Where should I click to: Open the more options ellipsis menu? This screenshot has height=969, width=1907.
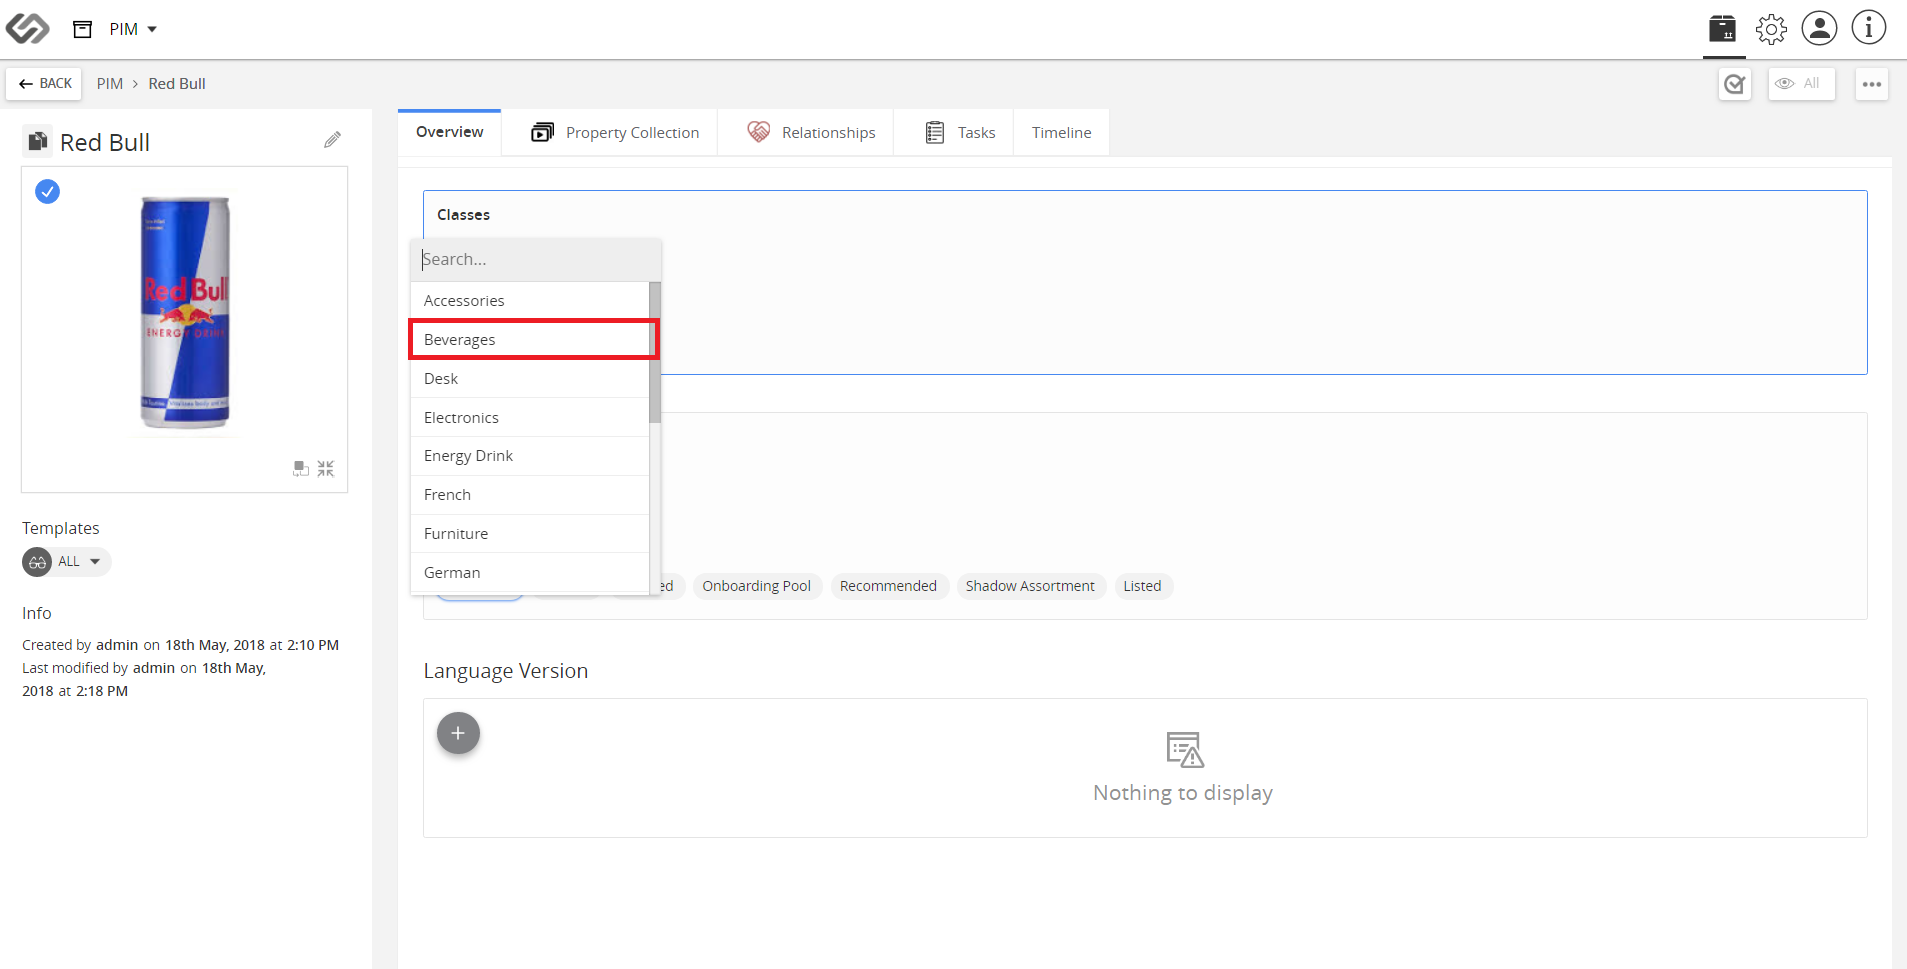pyautogui.click(x=1872, y=84)
